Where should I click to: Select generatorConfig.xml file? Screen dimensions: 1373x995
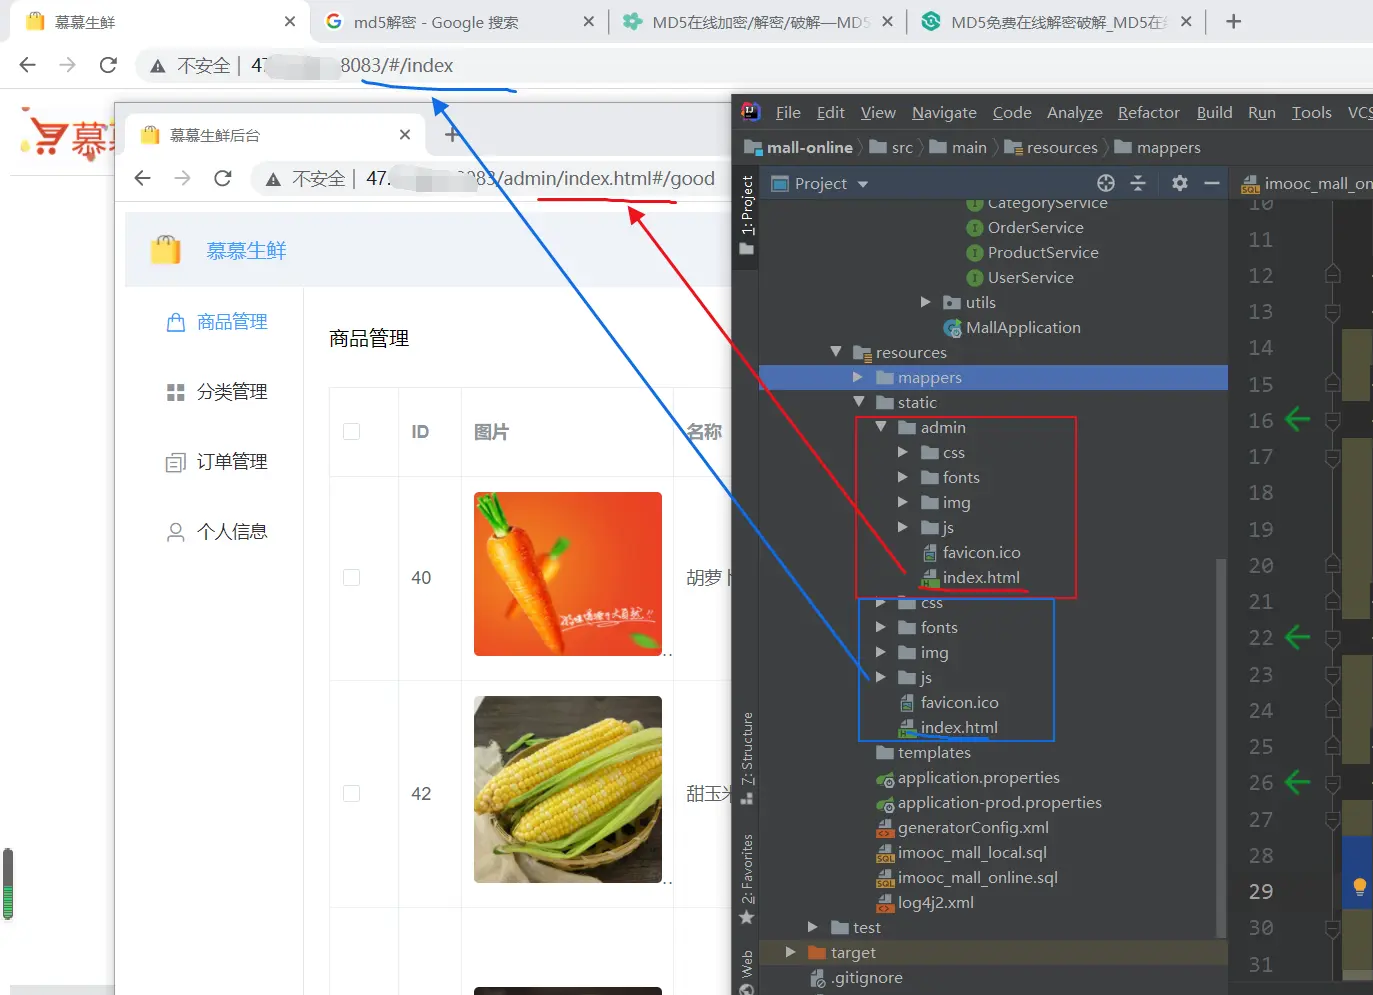click(x=973, y=828)
